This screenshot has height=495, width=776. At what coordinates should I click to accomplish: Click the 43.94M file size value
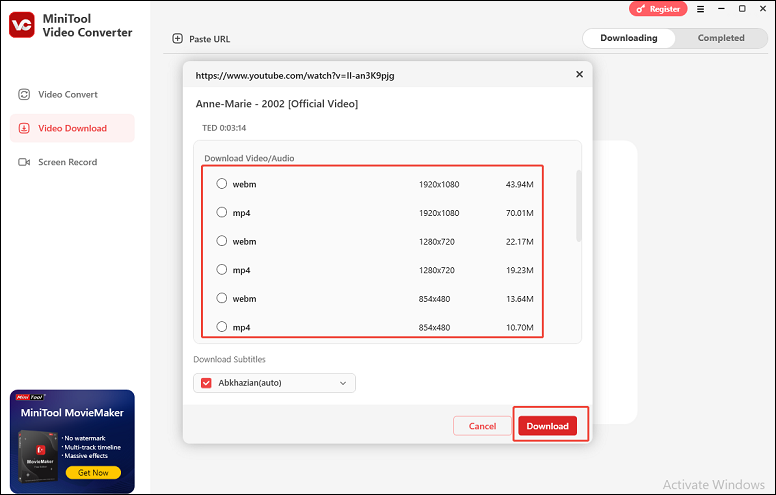pos(520,185)
